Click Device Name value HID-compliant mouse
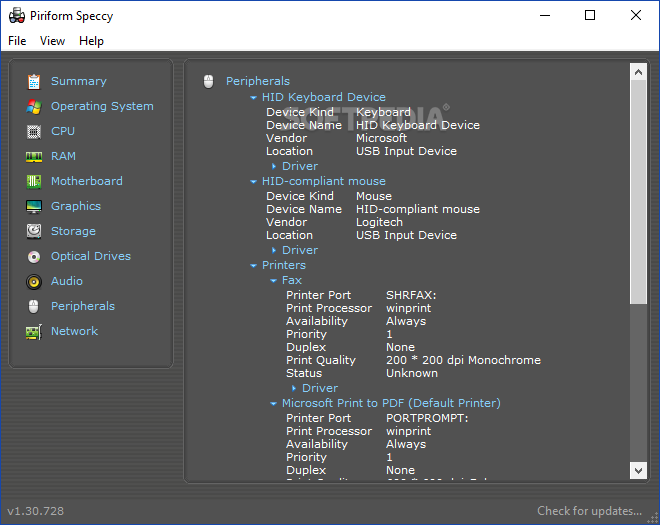Screen dimensions: 660x525 [x=418, y=209]
